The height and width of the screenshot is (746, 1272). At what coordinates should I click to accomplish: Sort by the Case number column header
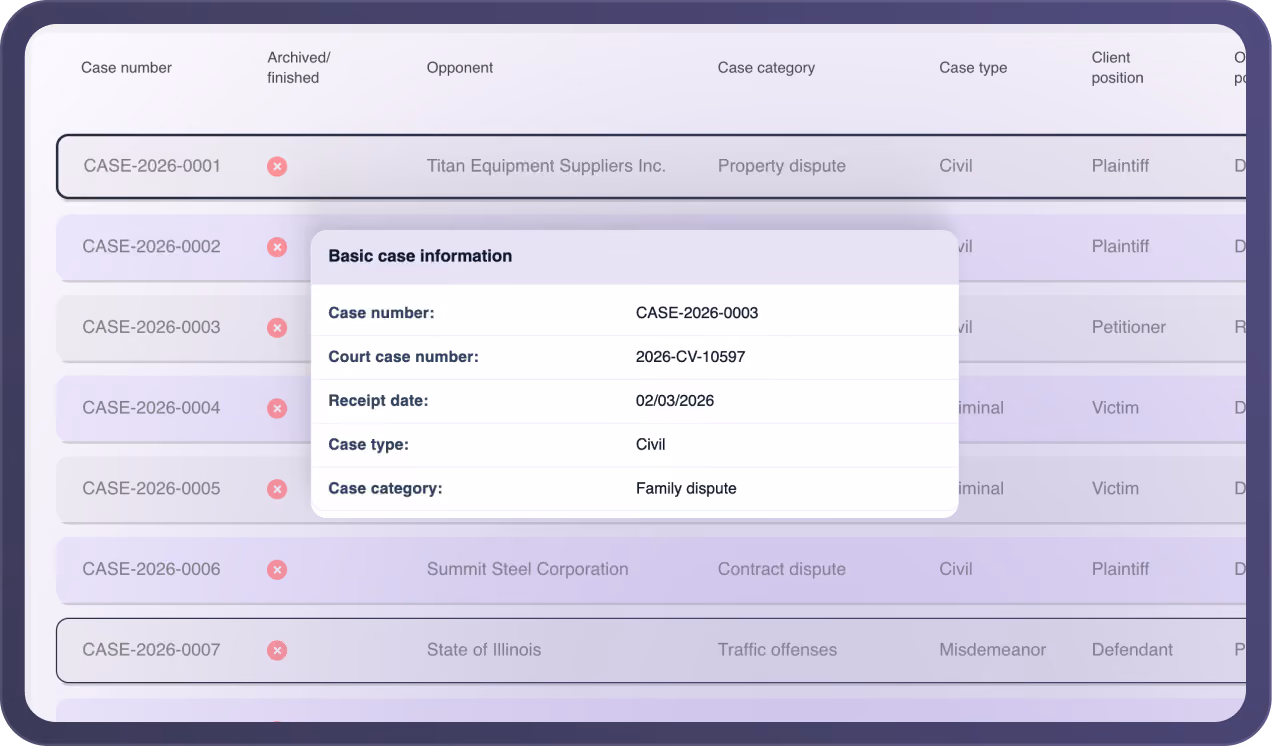tap(126, 68)
